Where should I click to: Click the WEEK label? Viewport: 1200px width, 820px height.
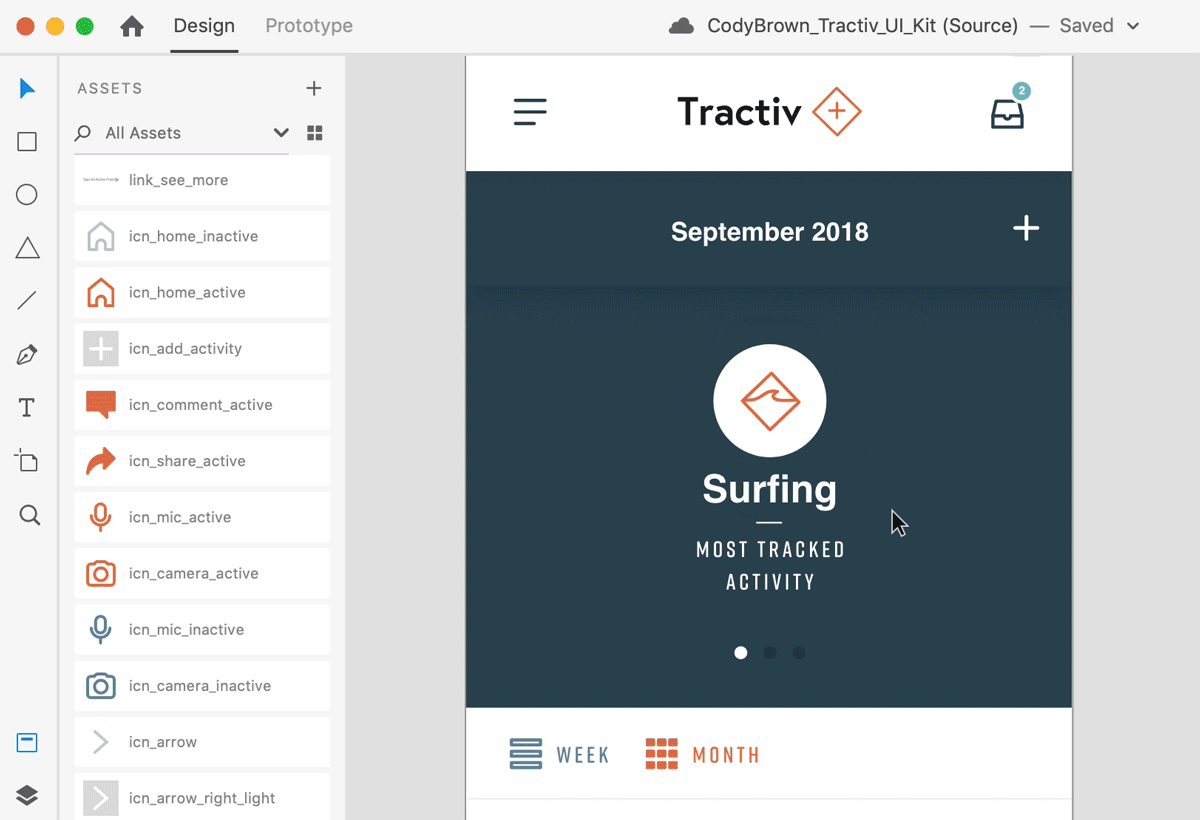pyautogui.click(x=583, y=755)
